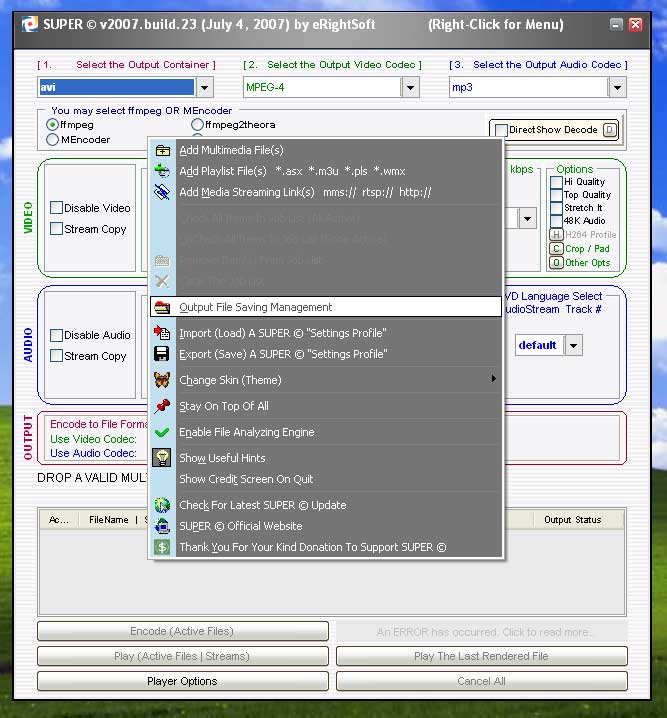Choose Export (Save) A SUPER Settings Profile
Viewport: 667px width, 718px height.
pos(326,354)
